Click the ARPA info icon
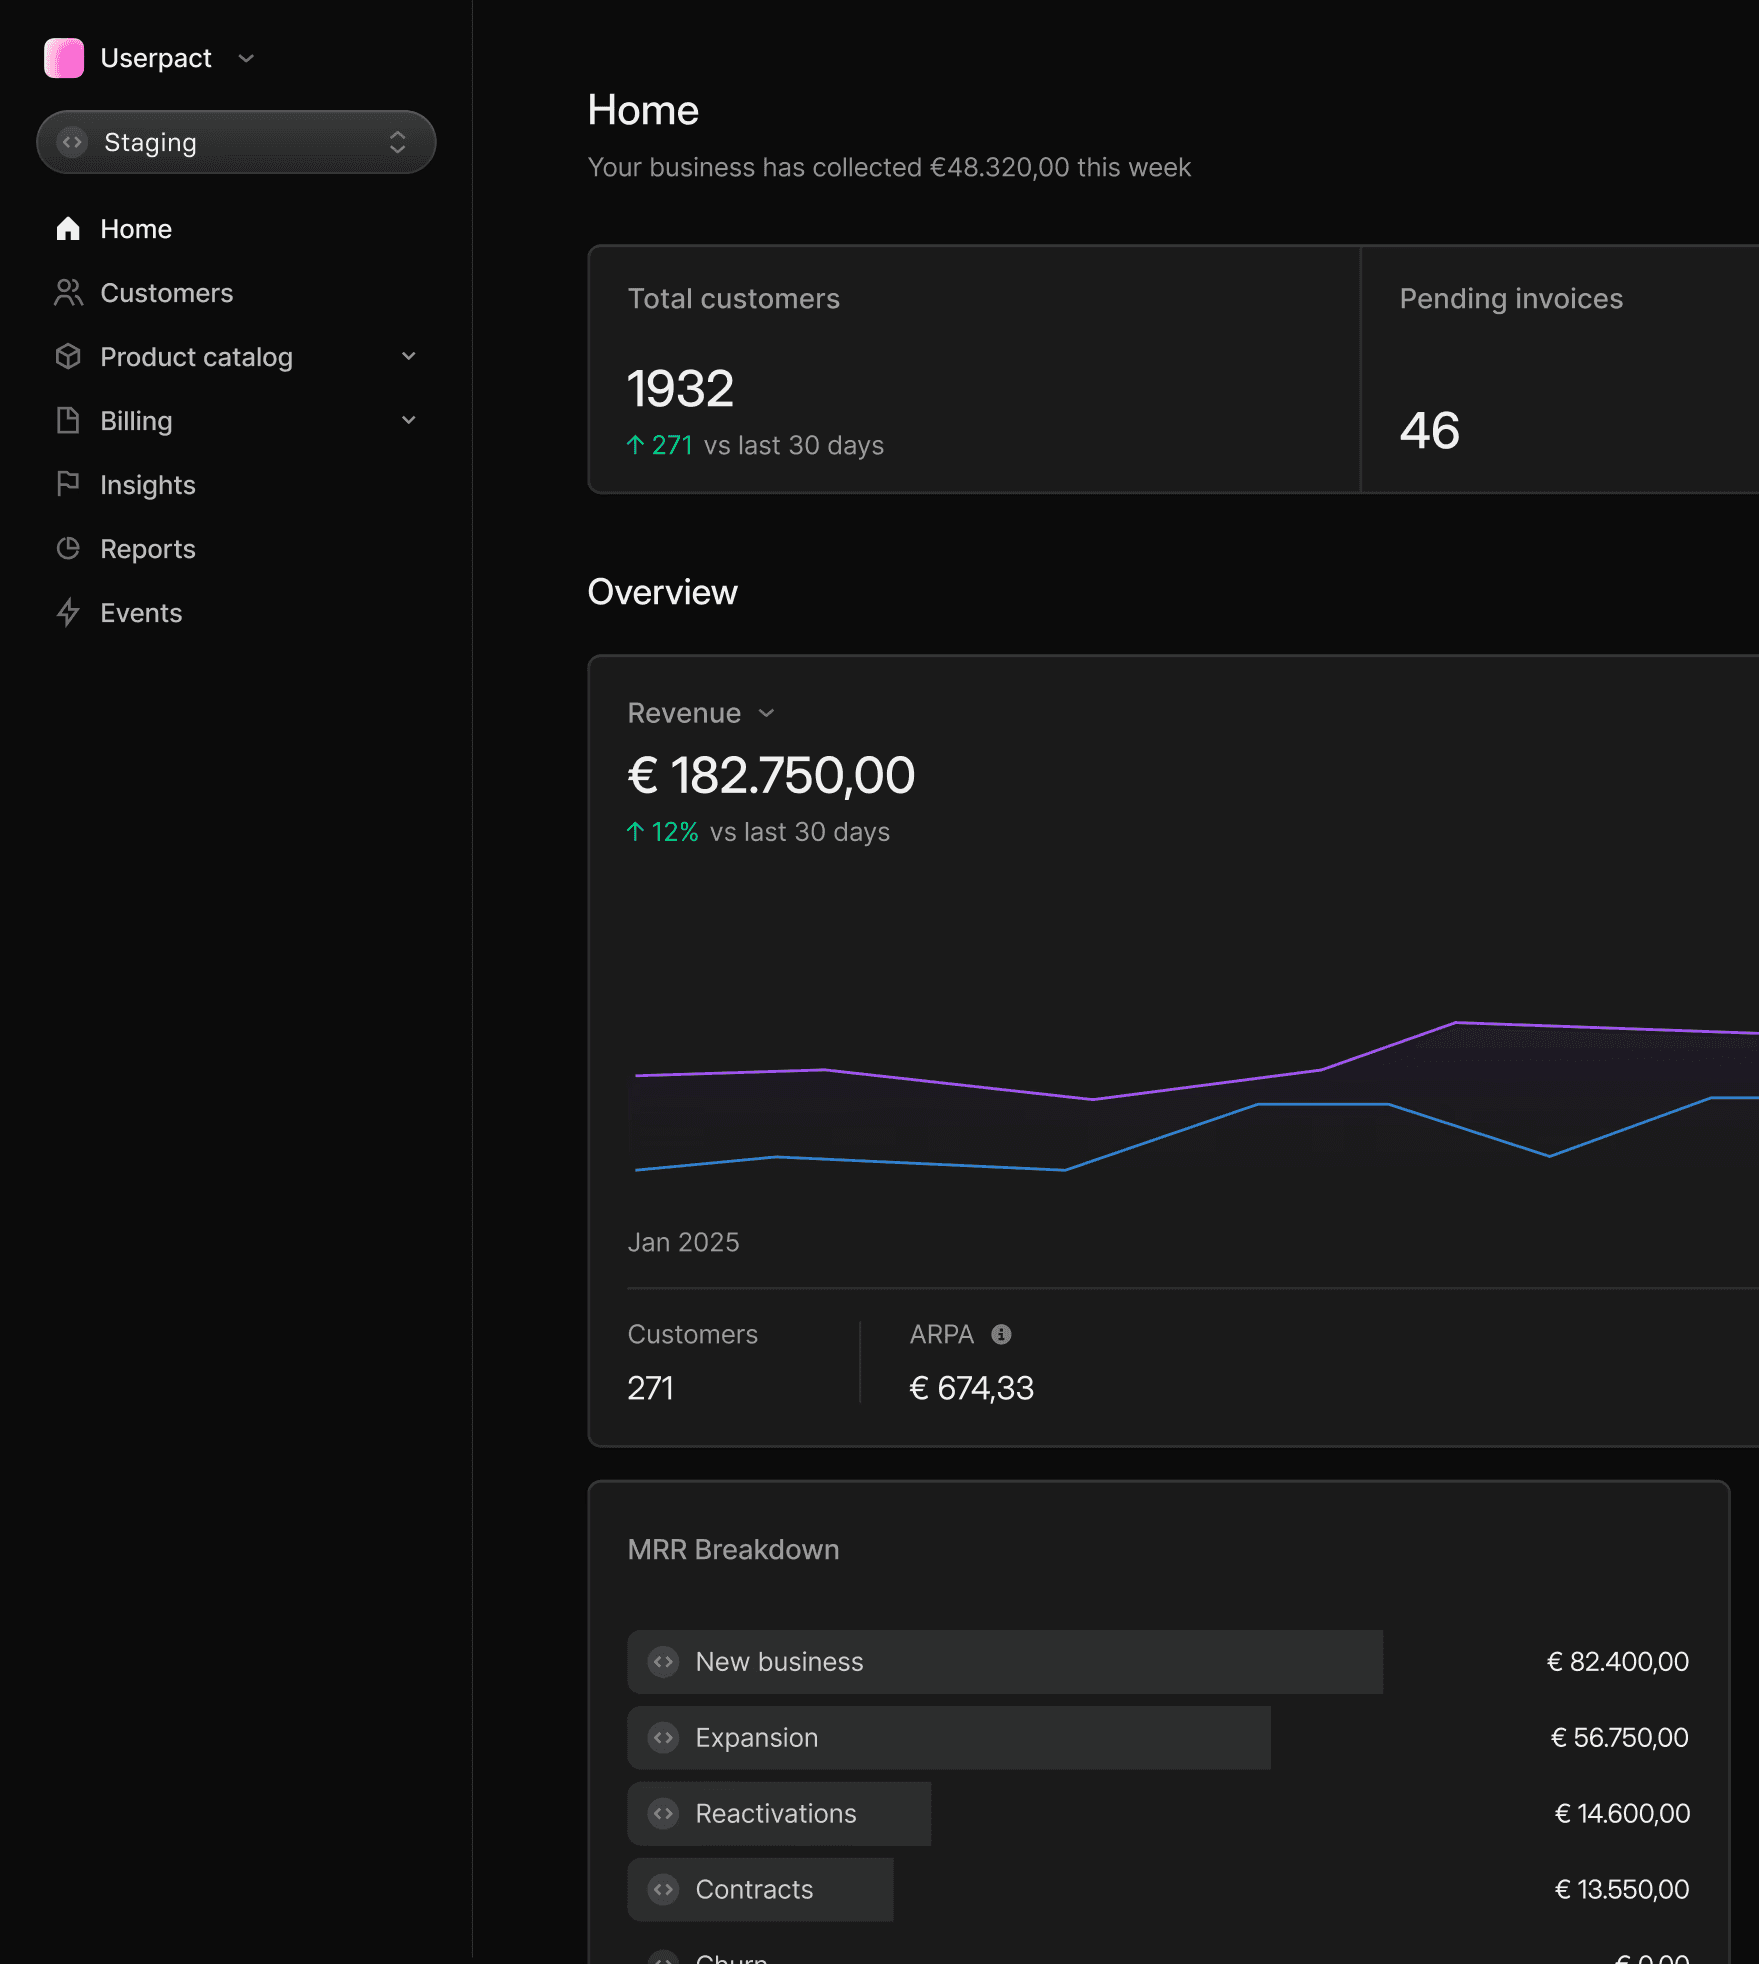Viewport: 1759px width, 1965px height. point(1001,1335)
